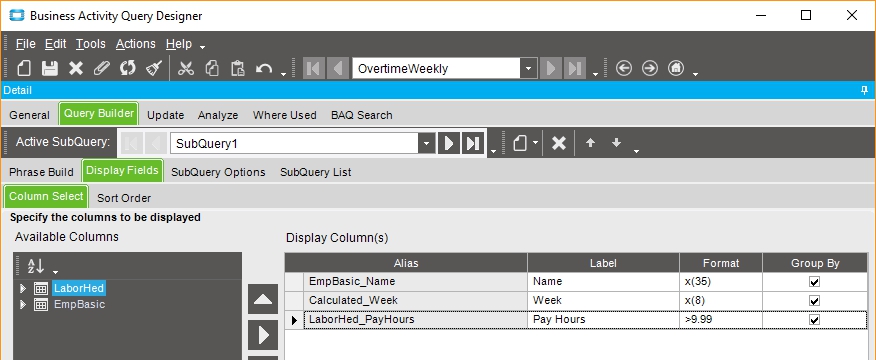
Task: Copy using the copy pages icon
Action: coord(212,68)
